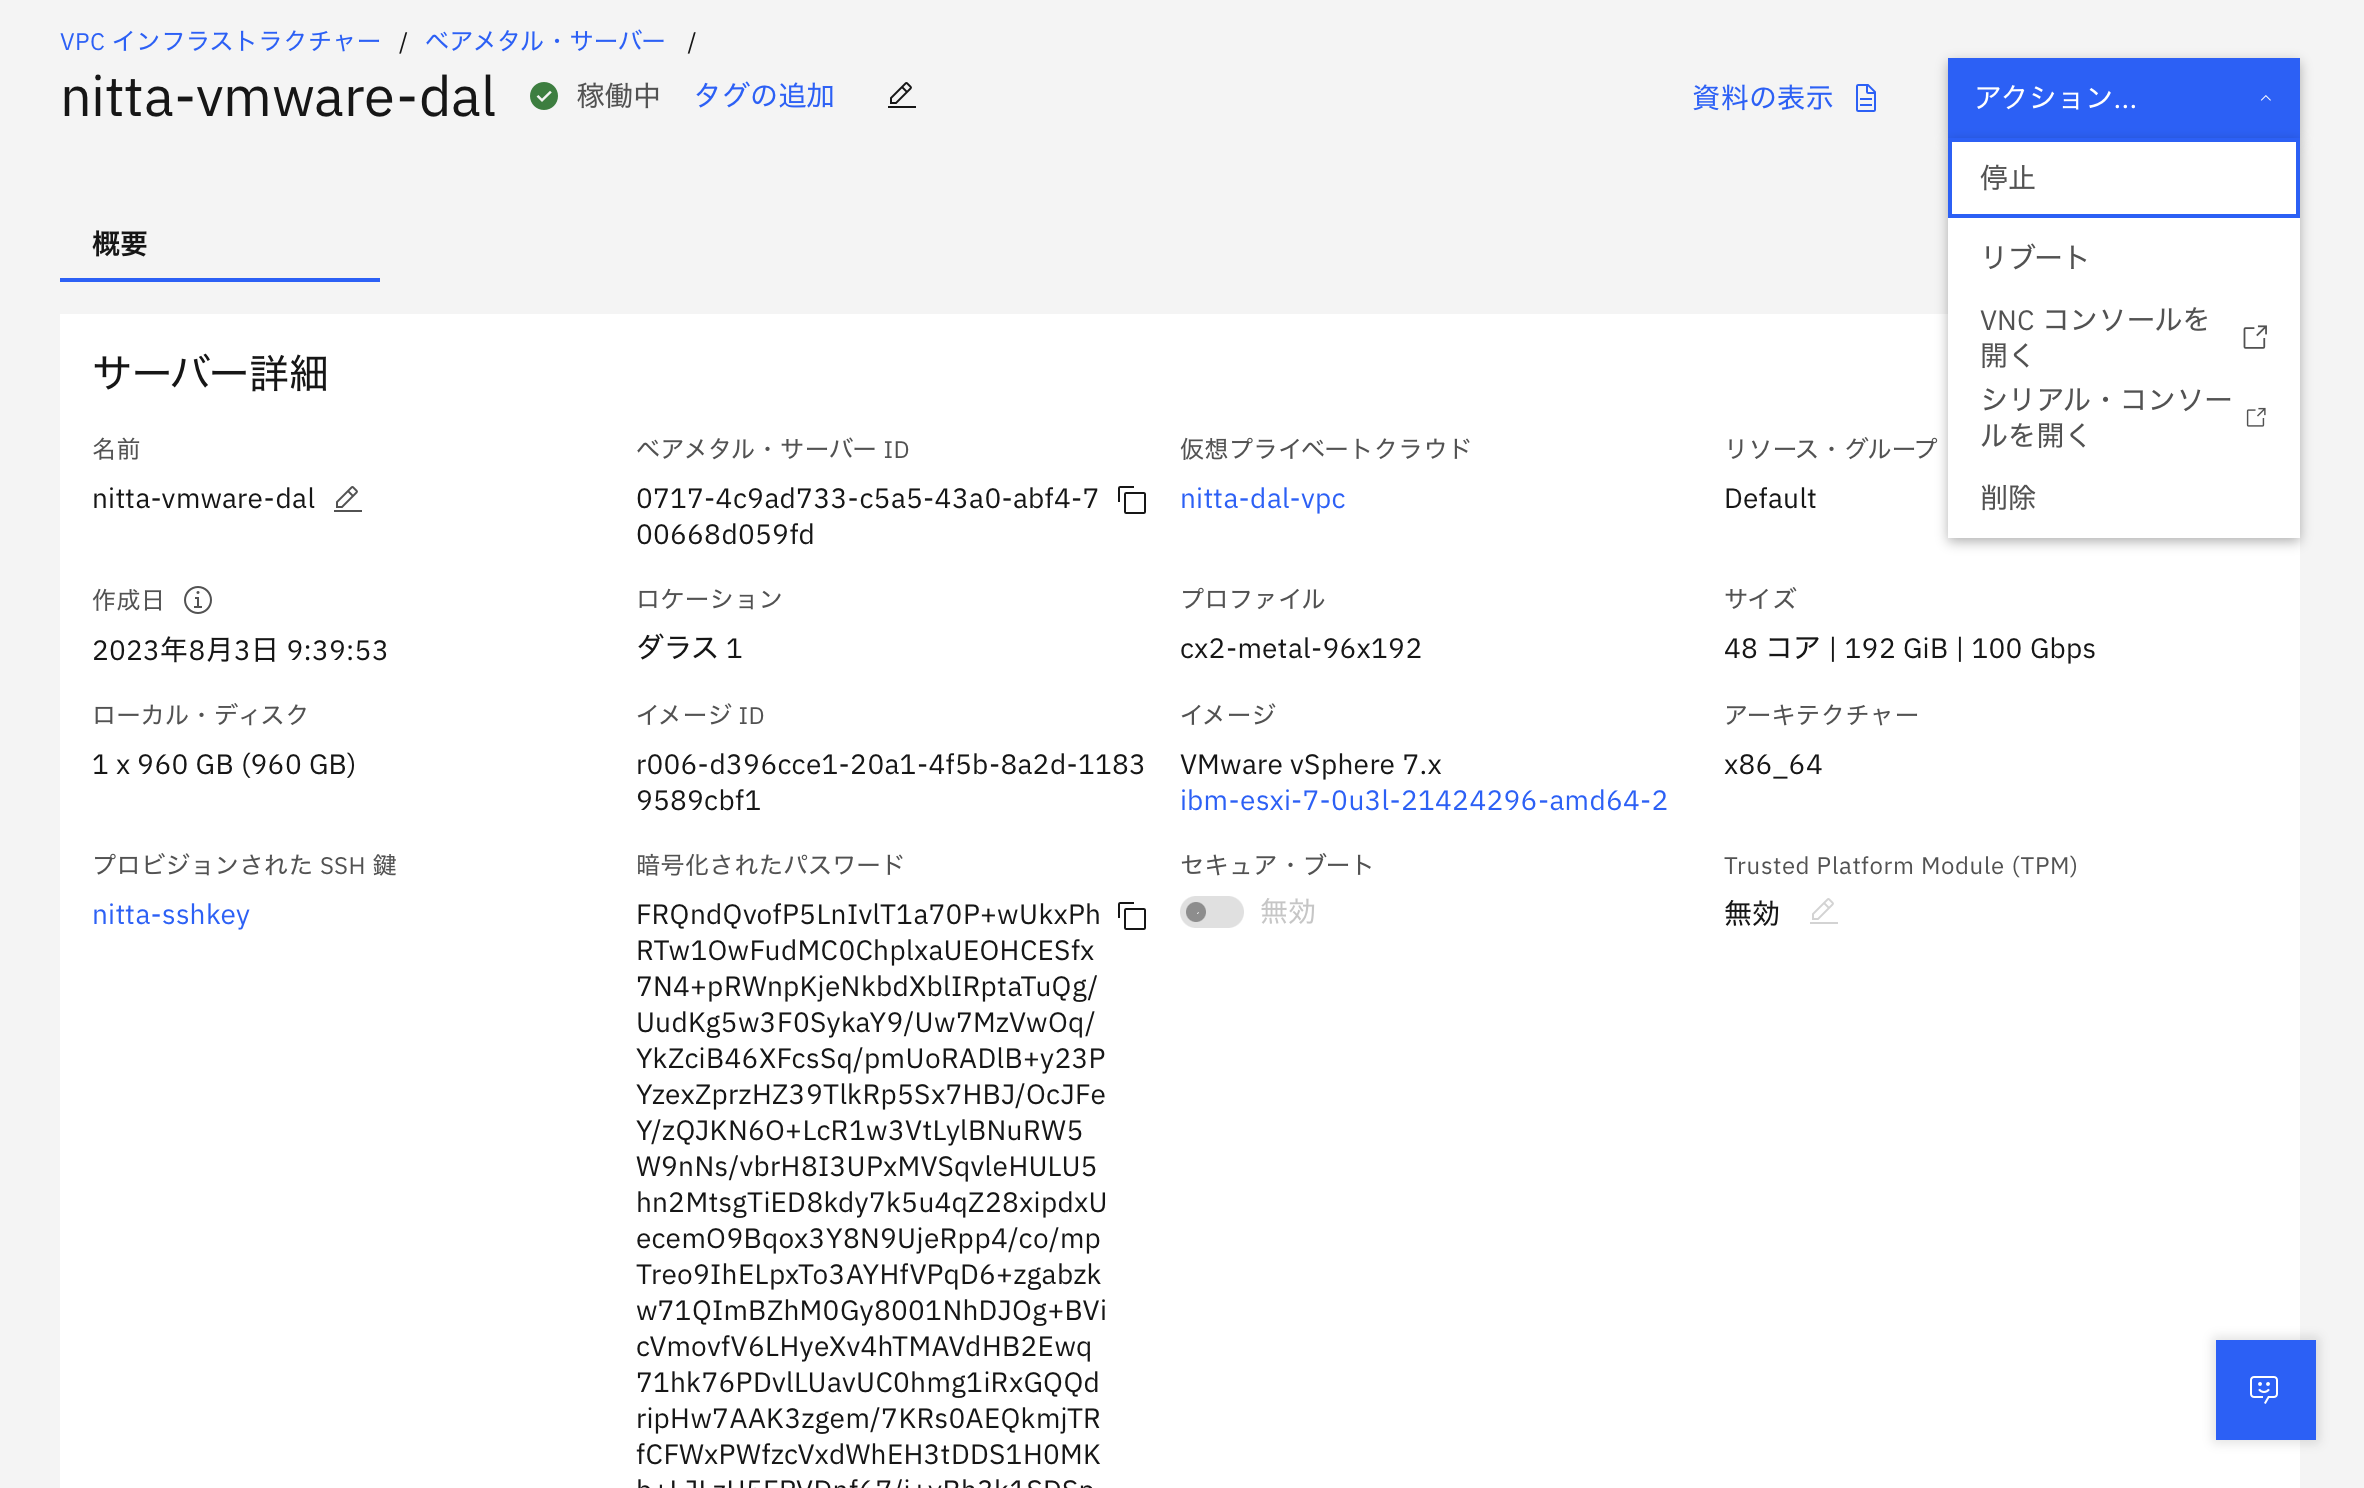This screenshot has height=1488, width=2364.
Task: Toggle the セキュア・ブート switch
Action: [1211, 913]
